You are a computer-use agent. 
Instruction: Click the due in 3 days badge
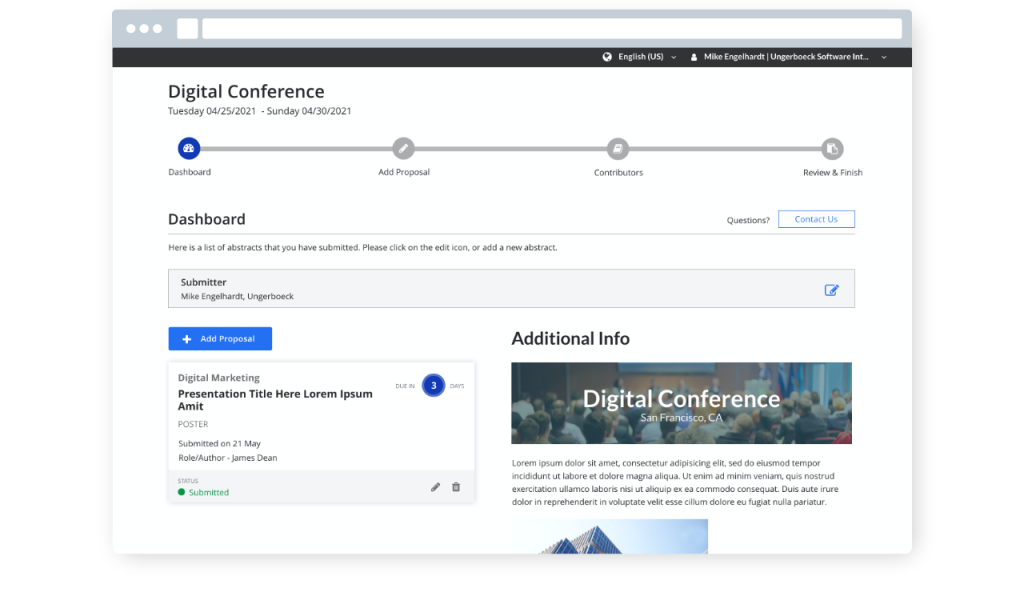pyautogui.click(x=433, y=385)
